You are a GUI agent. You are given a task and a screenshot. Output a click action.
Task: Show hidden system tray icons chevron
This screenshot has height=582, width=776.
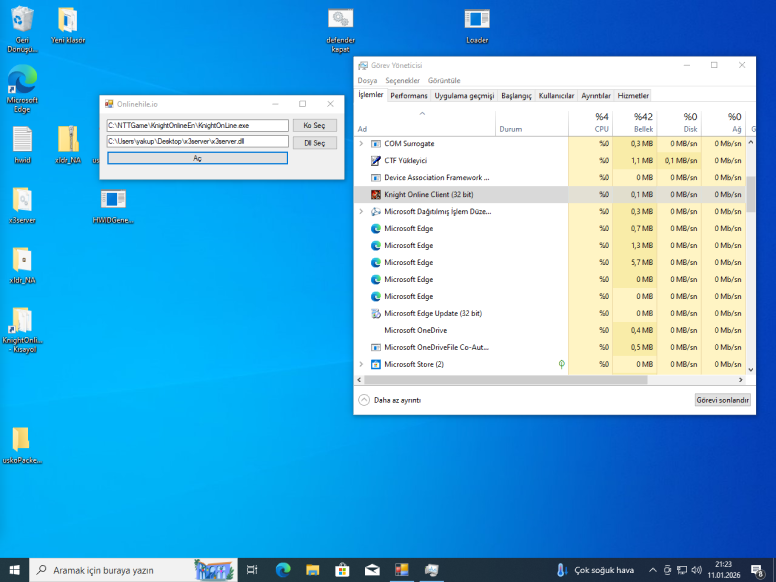(653, 570)
